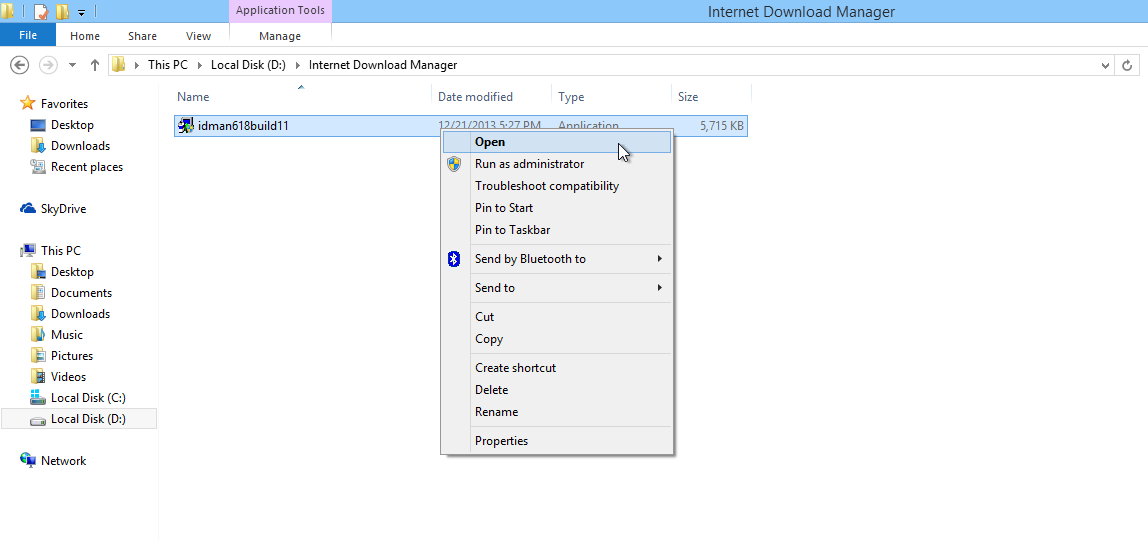Open the Videos folder
This screenshot has width=1148, height=540.
tap(68, 377)
